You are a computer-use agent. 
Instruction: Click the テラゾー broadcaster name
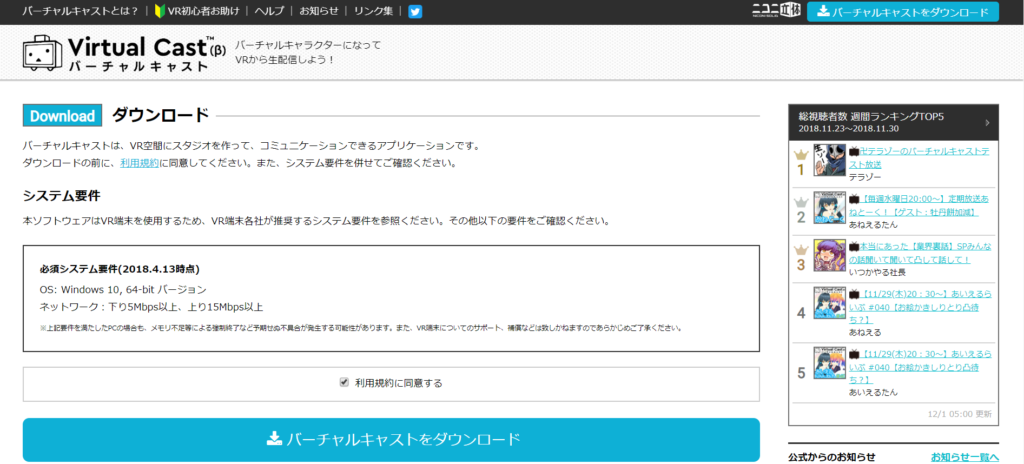click(865, 177)
